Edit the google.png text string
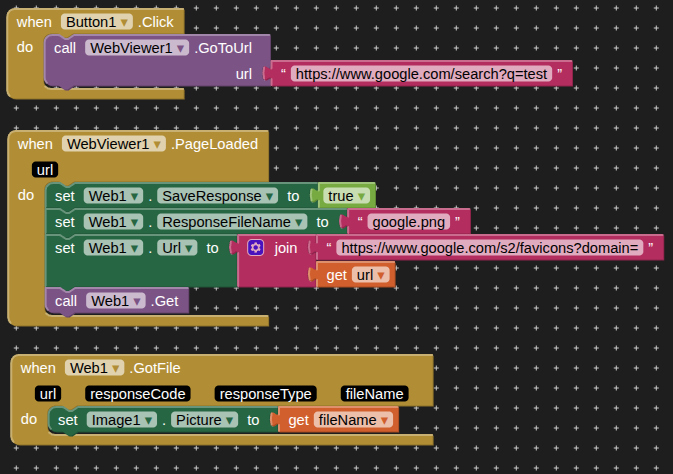673x474 pixels. tap(405, 222)
